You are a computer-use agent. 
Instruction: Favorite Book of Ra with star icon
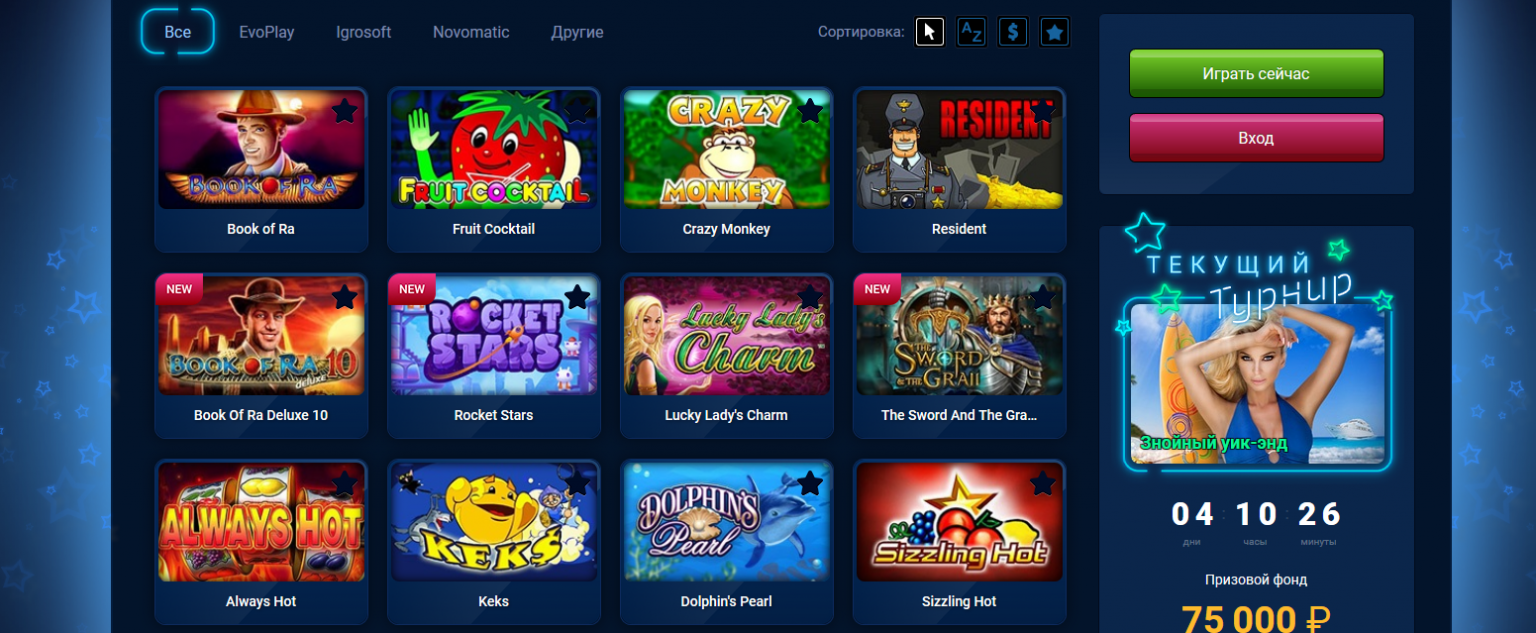coord(344,110)
